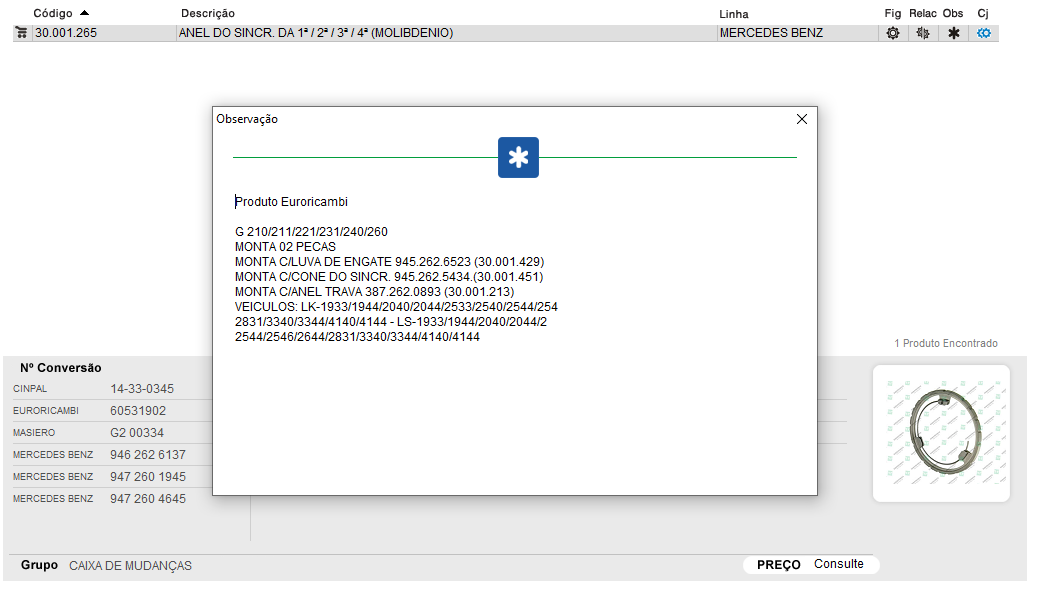
Task: Click the shopping cart icon for item 30.001.265
Action: [x=22, y=33]
